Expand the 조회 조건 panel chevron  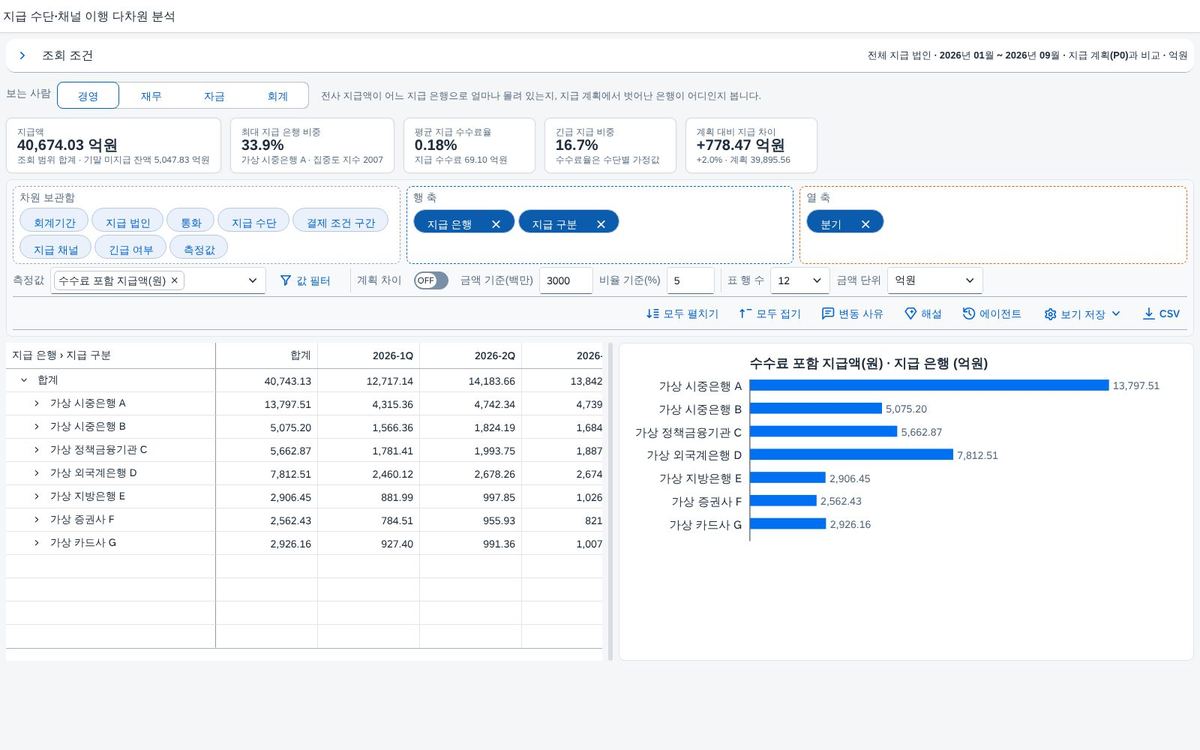click(x=22, y=56)
